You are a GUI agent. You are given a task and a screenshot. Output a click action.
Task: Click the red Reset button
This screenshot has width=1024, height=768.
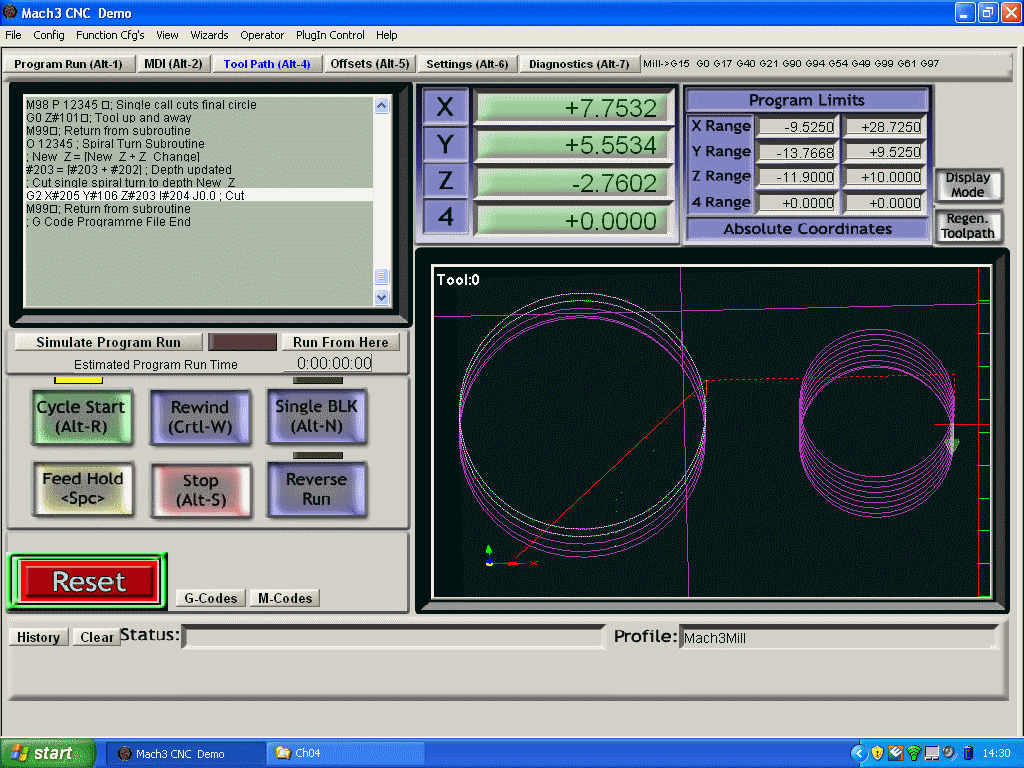pos(88,581)
